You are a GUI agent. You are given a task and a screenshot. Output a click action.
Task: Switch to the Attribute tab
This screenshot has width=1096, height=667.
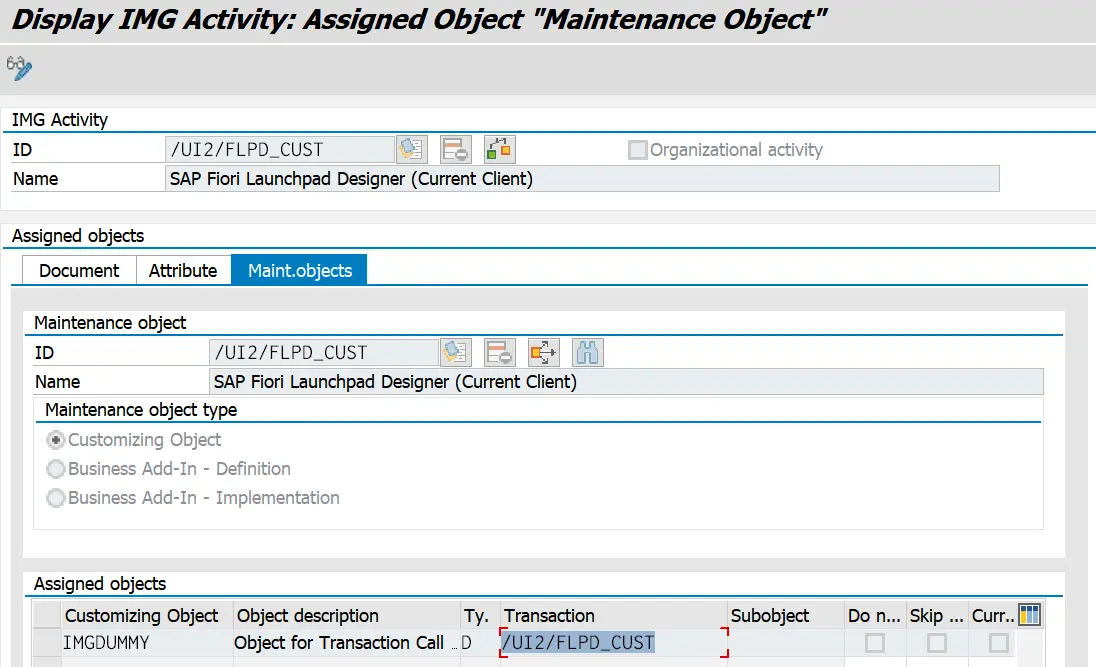click(183, 271)
